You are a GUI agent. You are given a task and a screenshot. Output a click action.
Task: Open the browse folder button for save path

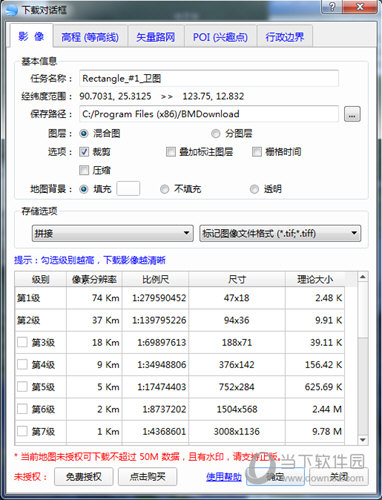352,114
